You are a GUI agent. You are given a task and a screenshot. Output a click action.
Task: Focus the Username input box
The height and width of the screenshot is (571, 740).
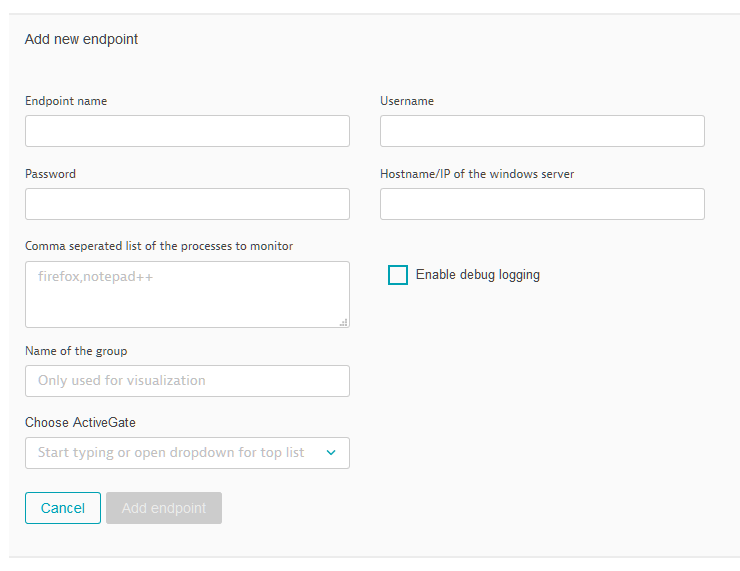(x=542, y=131)
